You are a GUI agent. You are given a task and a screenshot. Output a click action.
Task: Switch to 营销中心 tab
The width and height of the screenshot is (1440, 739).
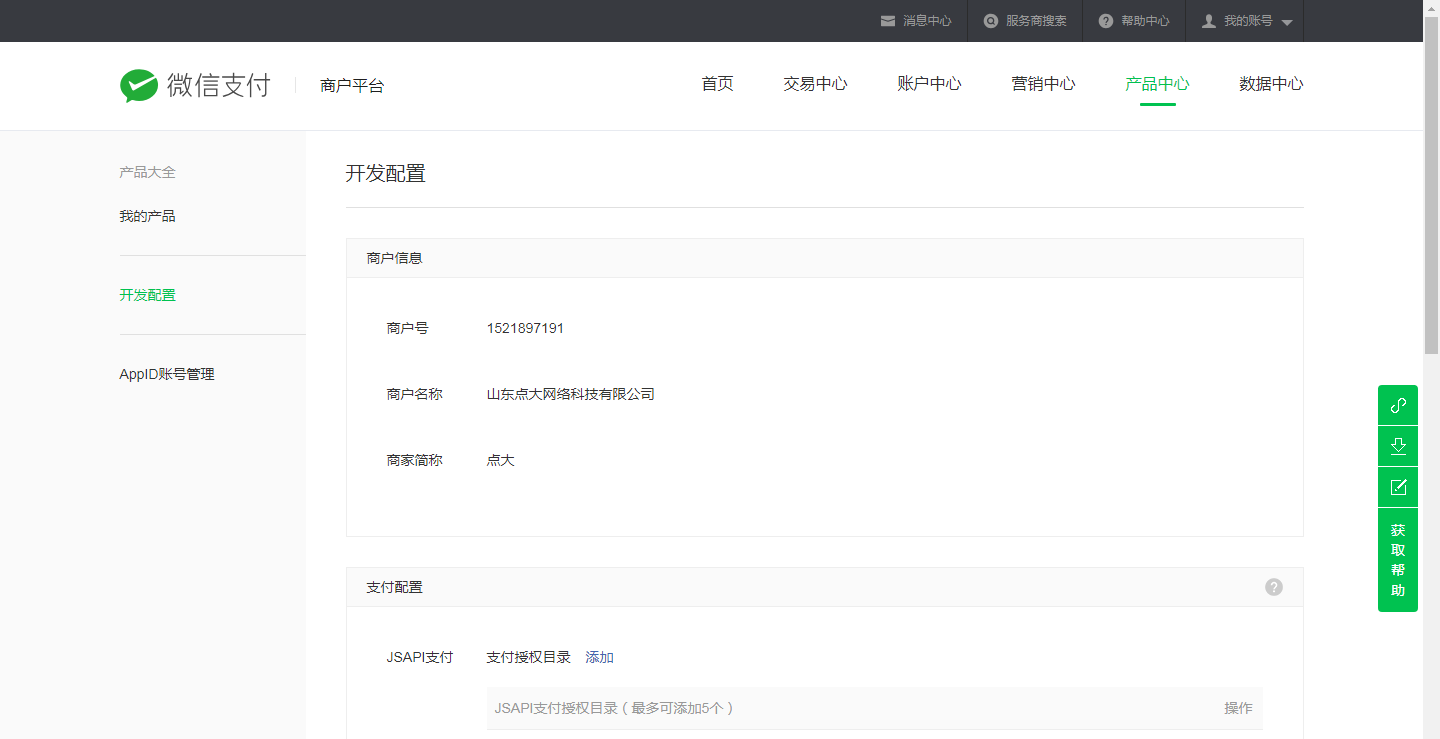[x=1043, y=84]
